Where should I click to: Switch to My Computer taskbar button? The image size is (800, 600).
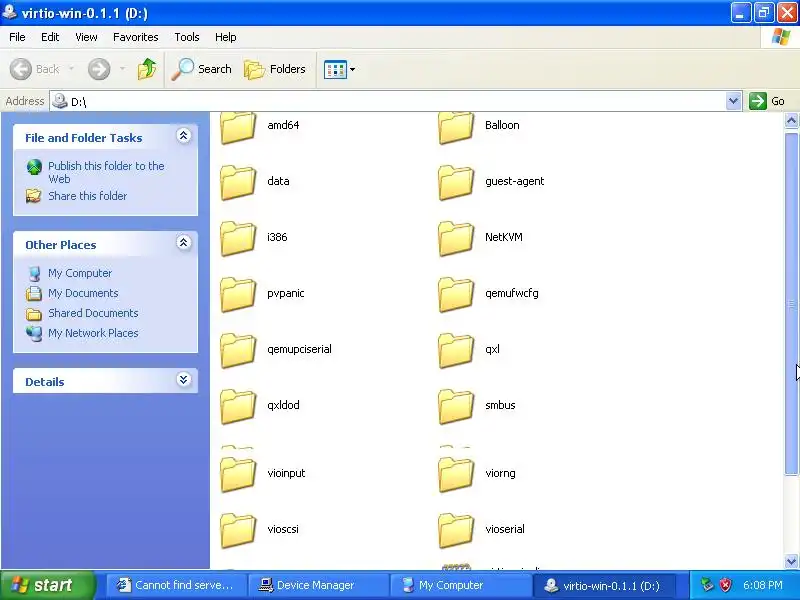(460, 585)
